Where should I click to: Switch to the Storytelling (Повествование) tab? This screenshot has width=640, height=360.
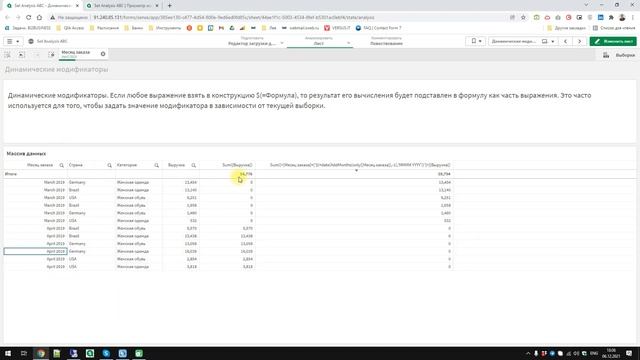tap(386, 41)
